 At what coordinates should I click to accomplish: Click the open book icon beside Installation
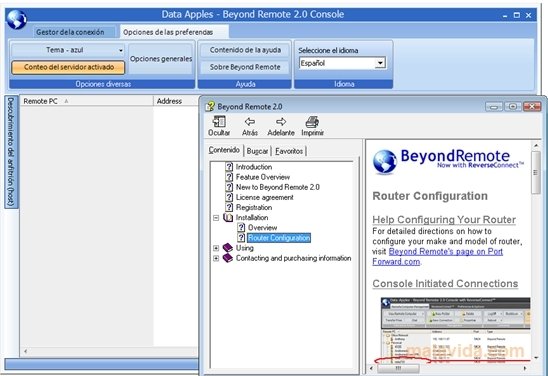[228, 217]
